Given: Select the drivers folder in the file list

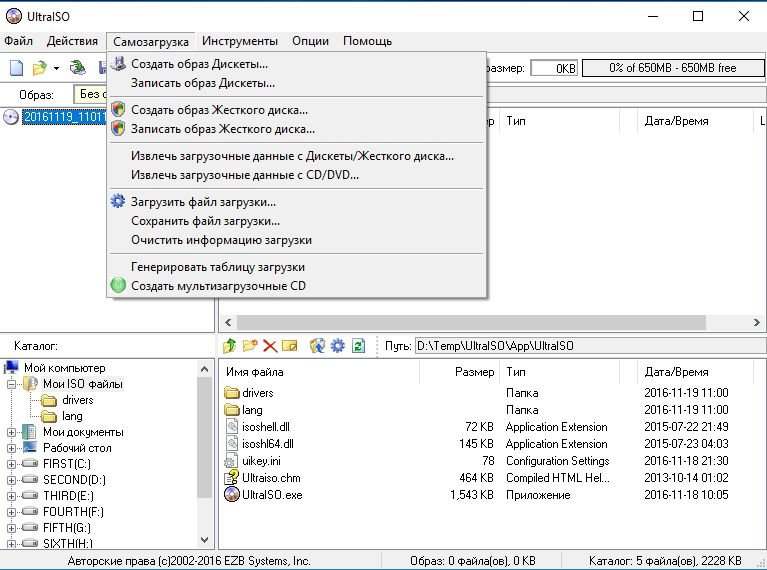Looking at the screenshot, I should [x=257, y=393].
